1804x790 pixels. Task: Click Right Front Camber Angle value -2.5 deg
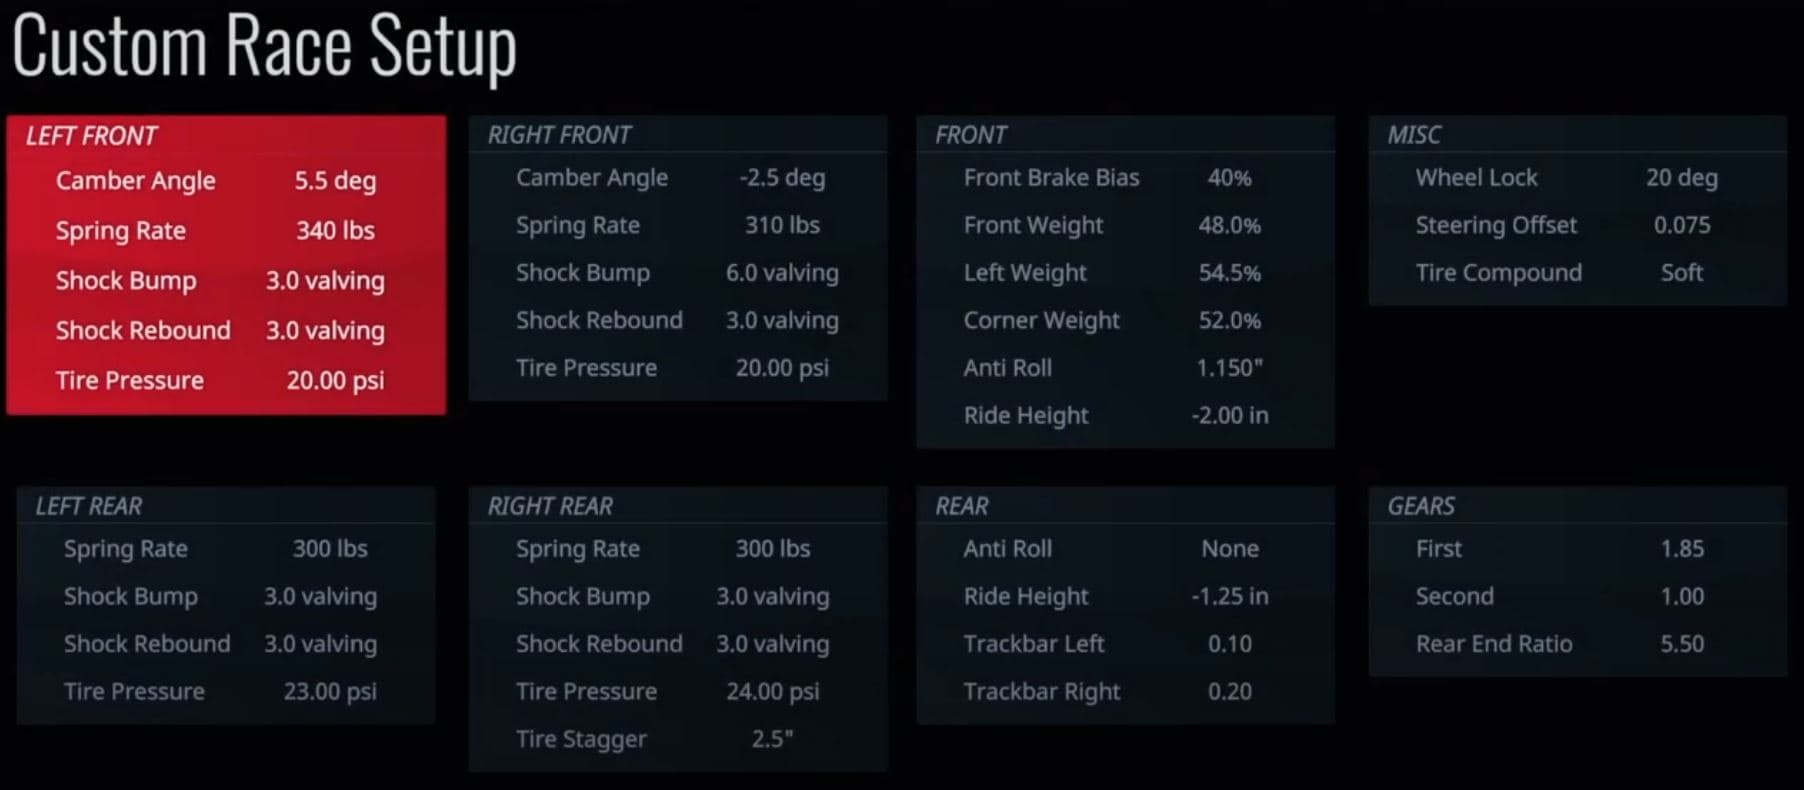click(782, 178)
